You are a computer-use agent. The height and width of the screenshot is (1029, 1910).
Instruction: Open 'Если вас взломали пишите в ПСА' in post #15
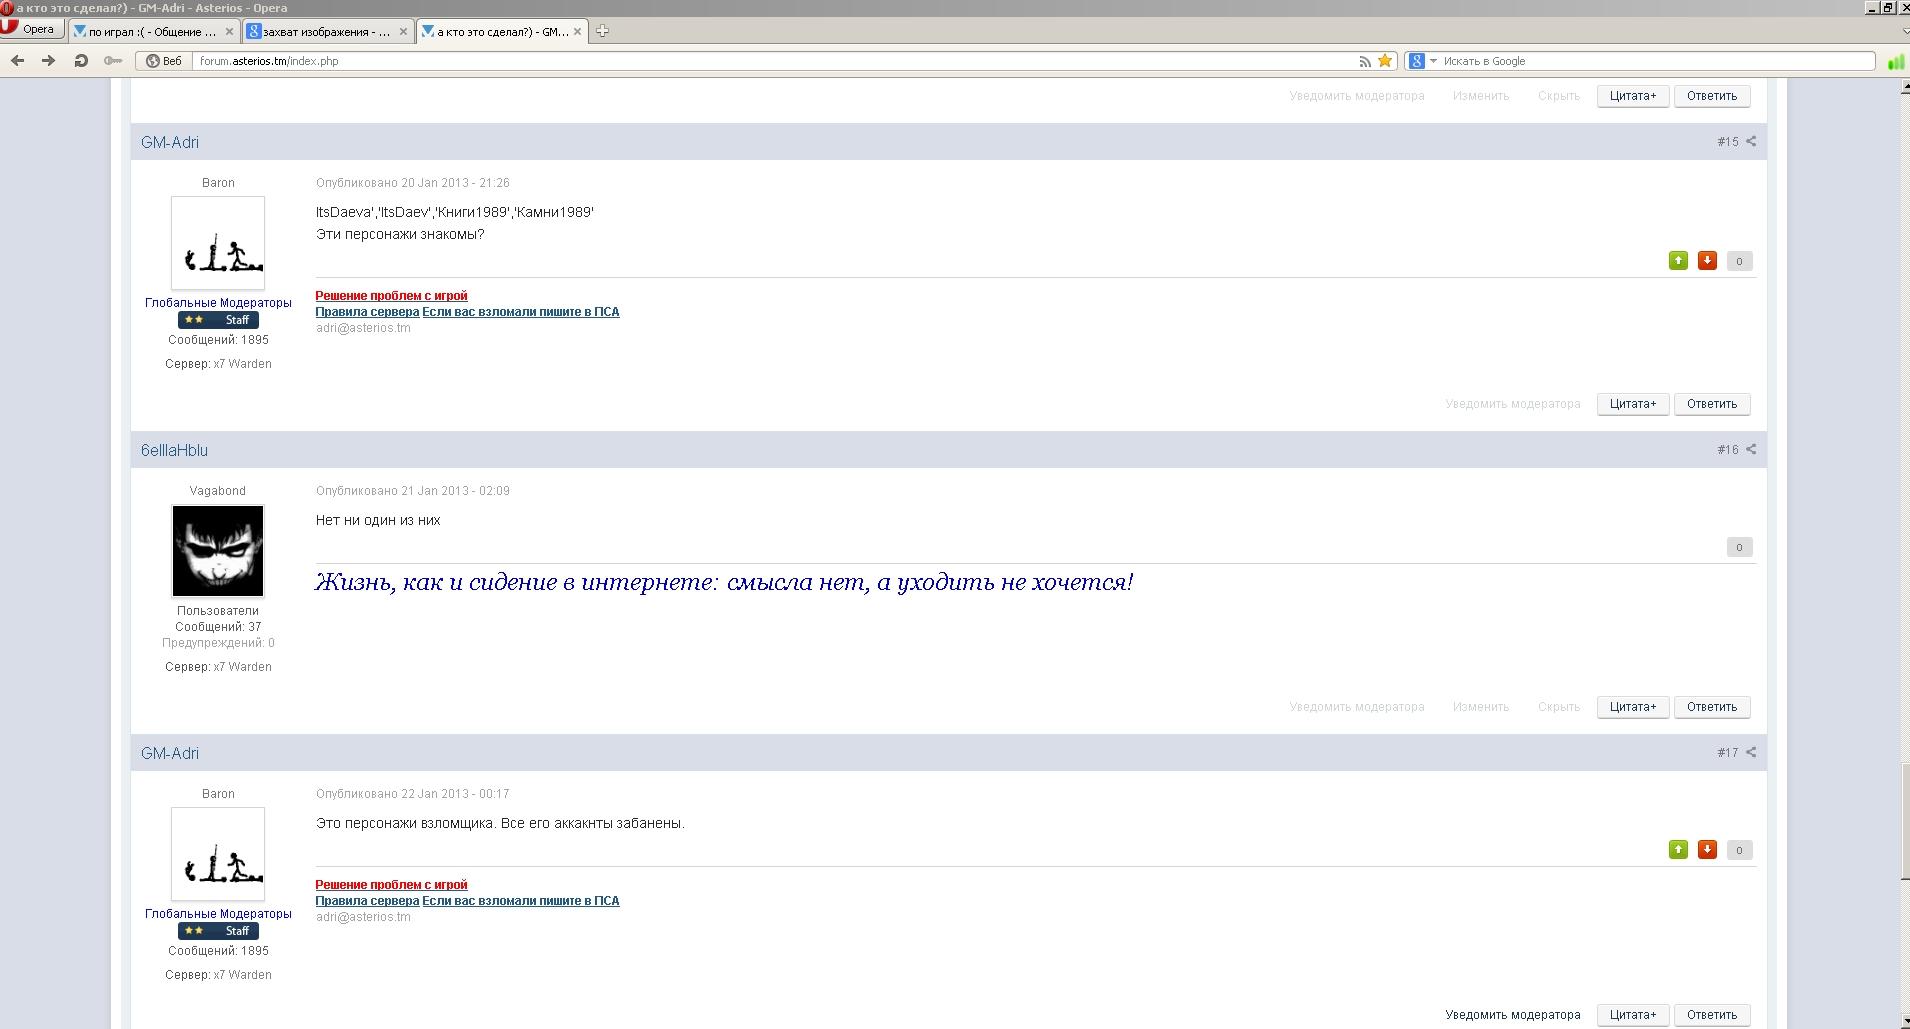(521, 312)
